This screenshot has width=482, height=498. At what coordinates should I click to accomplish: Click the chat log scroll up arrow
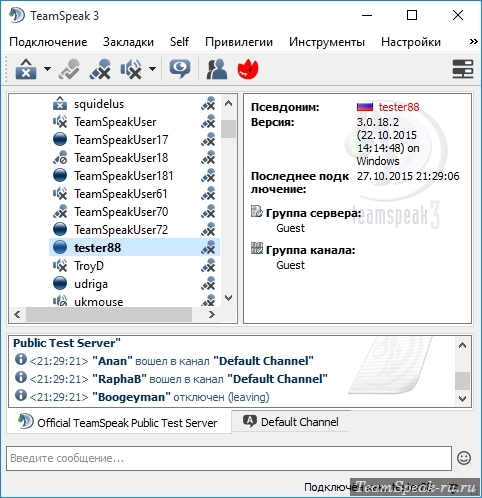[462, 345]
